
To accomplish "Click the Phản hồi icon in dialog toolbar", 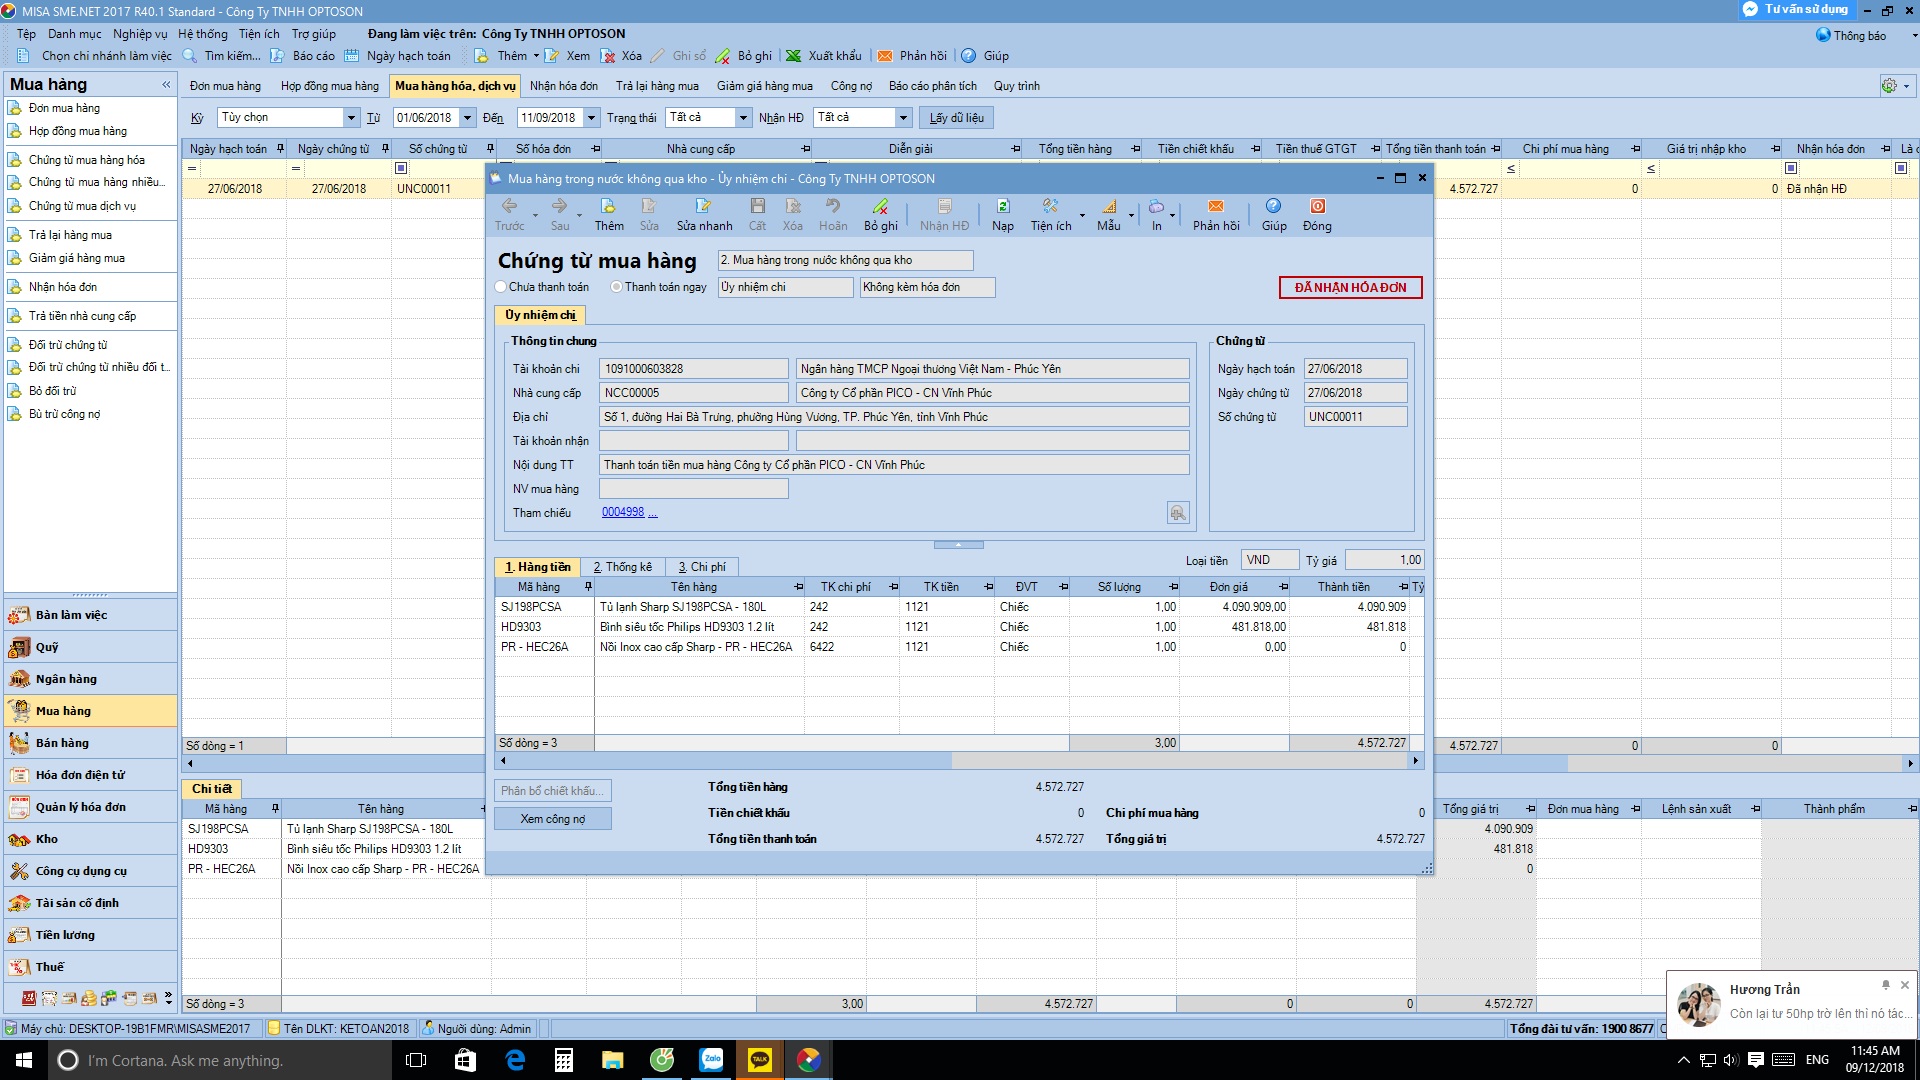I will [x=1216, y=206].
